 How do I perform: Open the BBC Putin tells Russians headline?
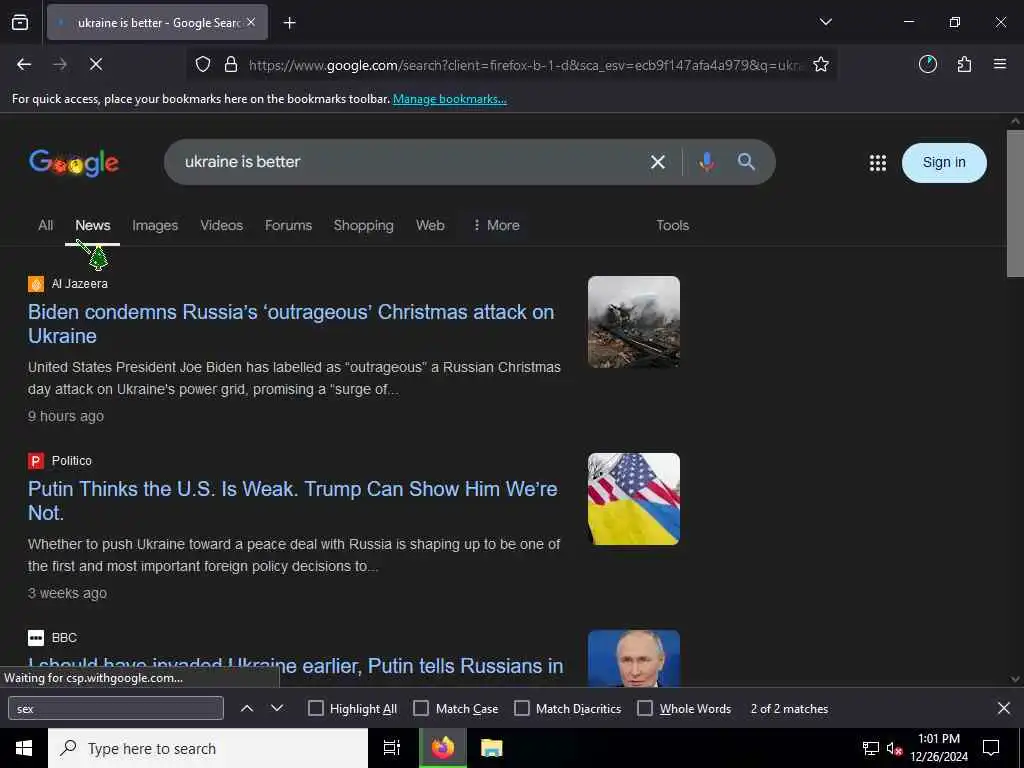[295, 668]
